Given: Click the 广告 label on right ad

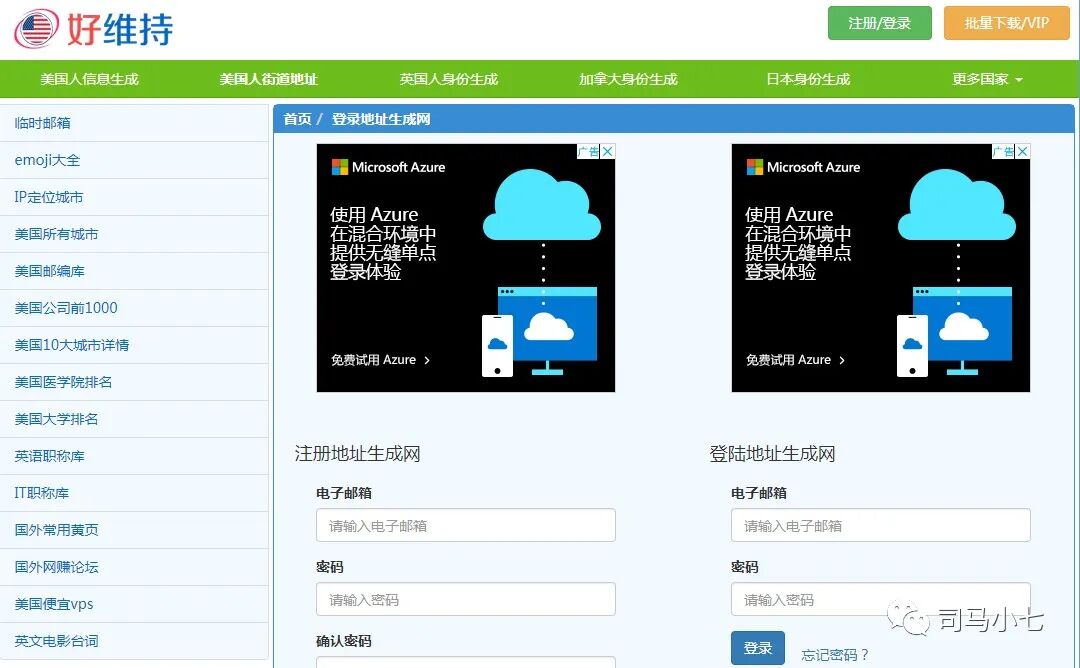Looking at the screenshot, I should [1004, 152].
